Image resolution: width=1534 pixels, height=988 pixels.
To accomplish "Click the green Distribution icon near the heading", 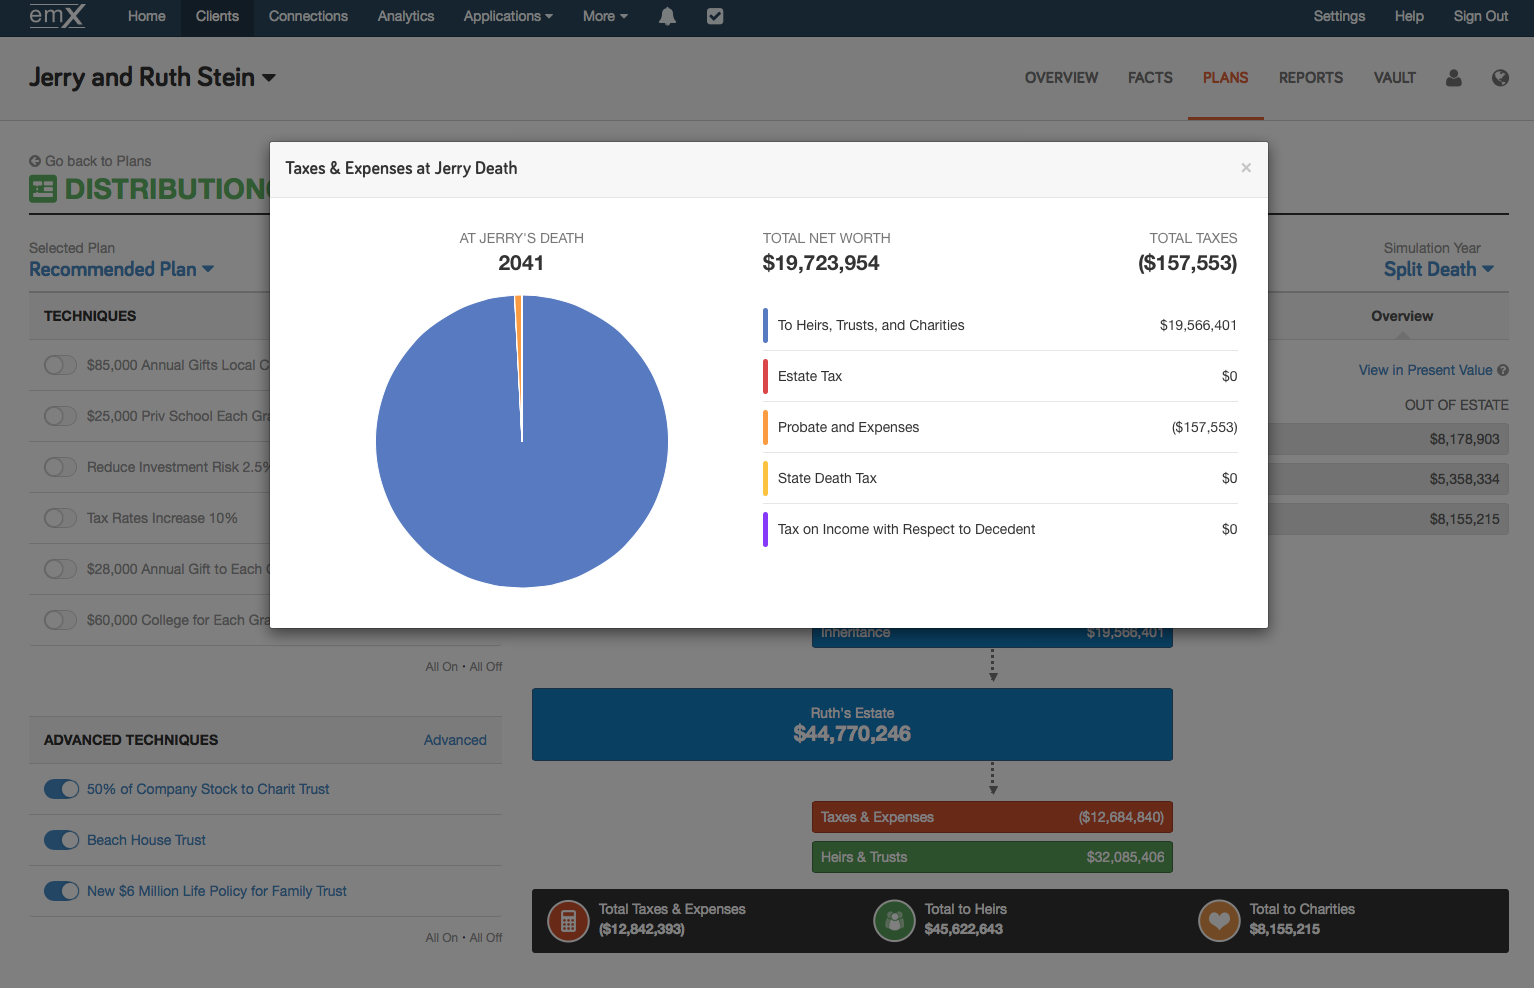I will pyautogui.click(x=42, y=188).
